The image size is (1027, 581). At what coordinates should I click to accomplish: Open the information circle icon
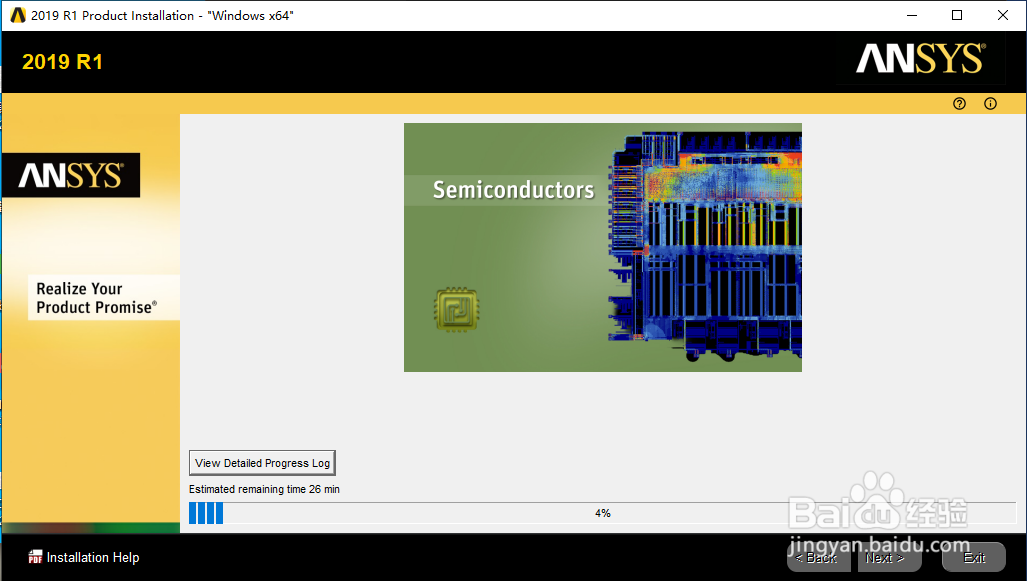point(990,103)
